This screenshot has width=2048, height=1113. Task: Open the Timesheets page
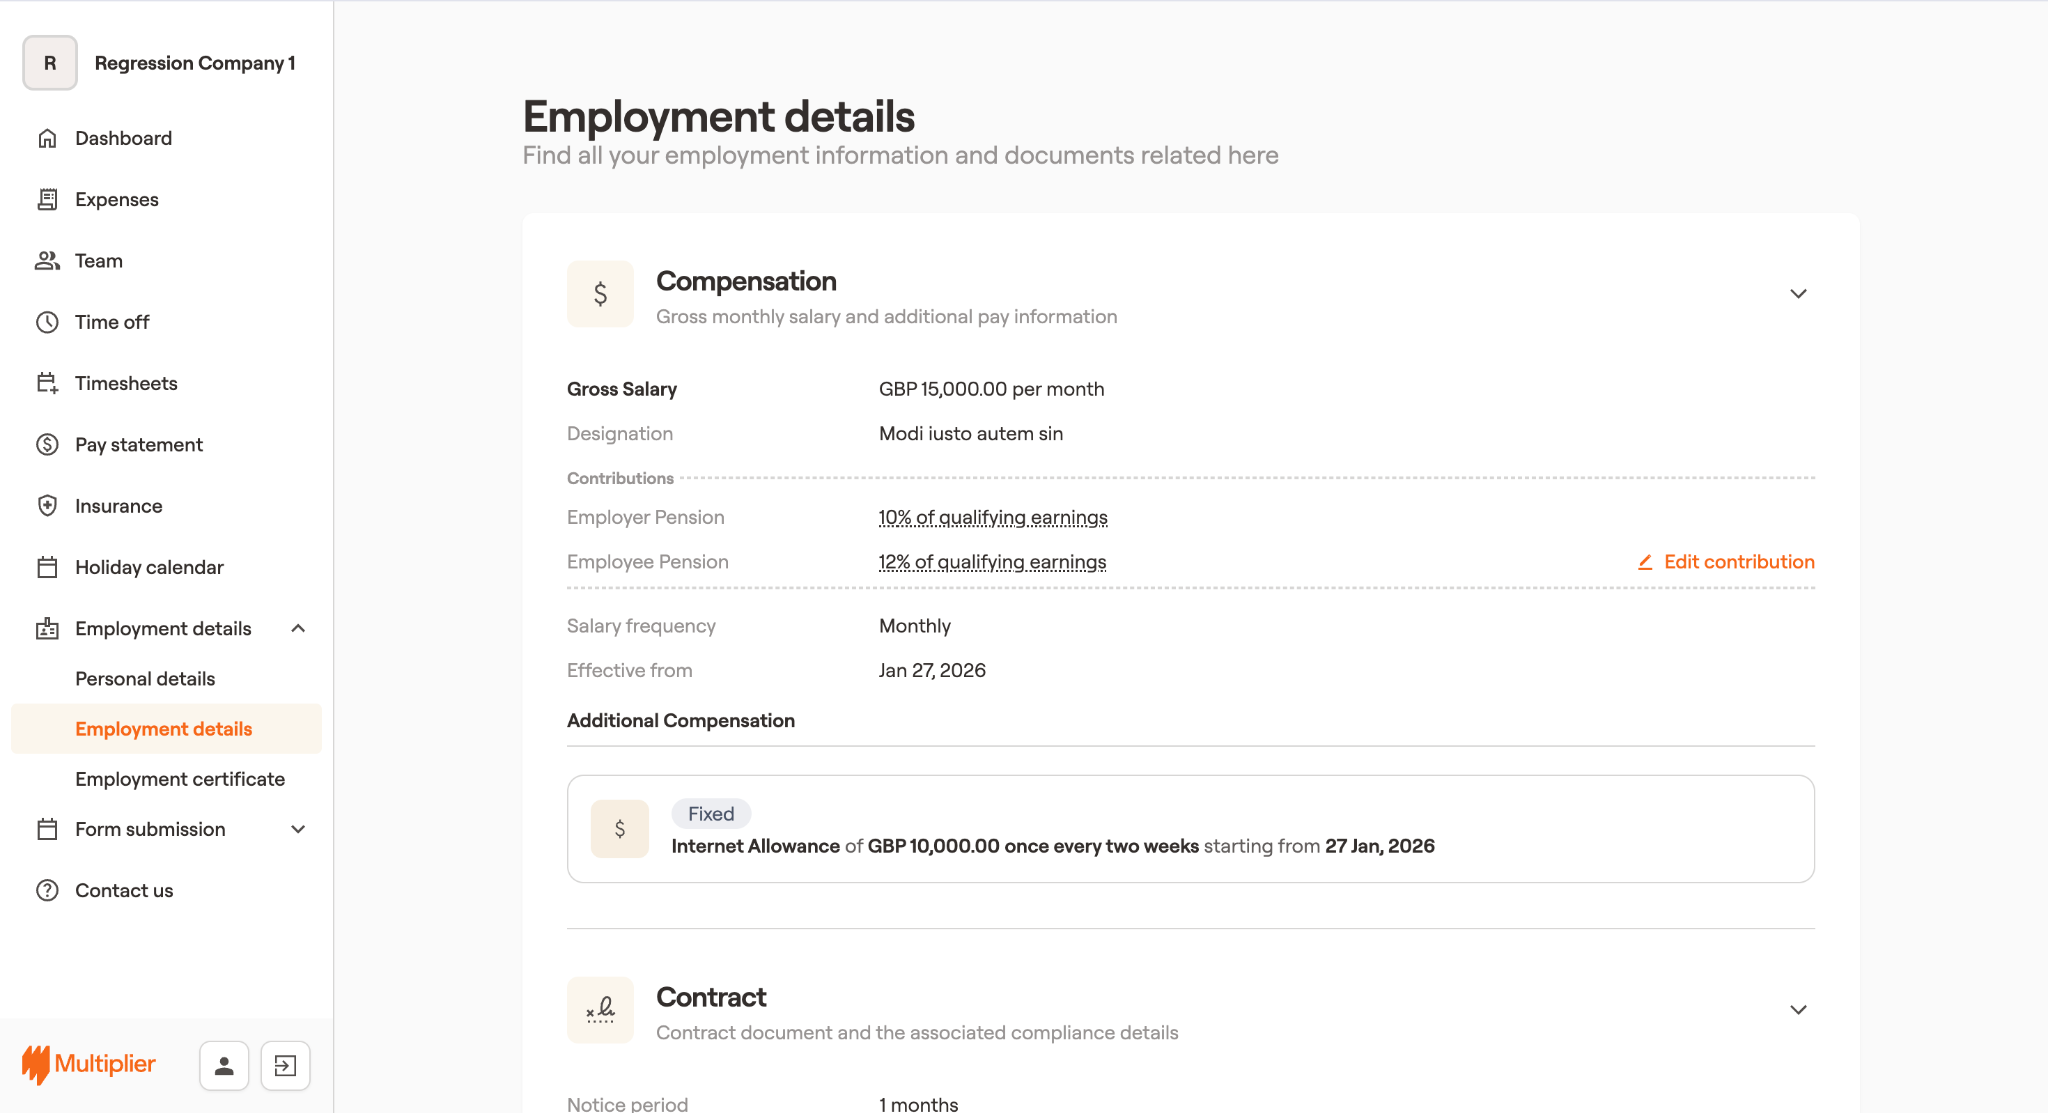126,383
